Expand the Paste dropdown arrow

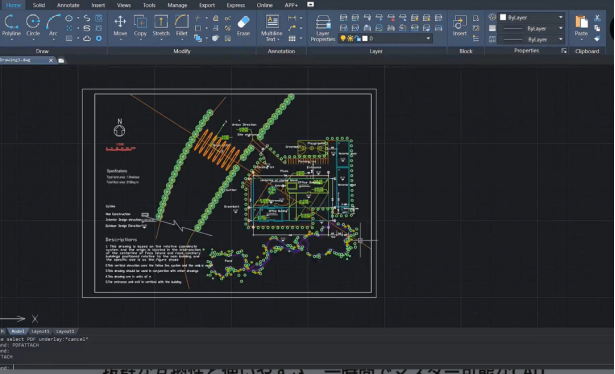tap(581, 39)
